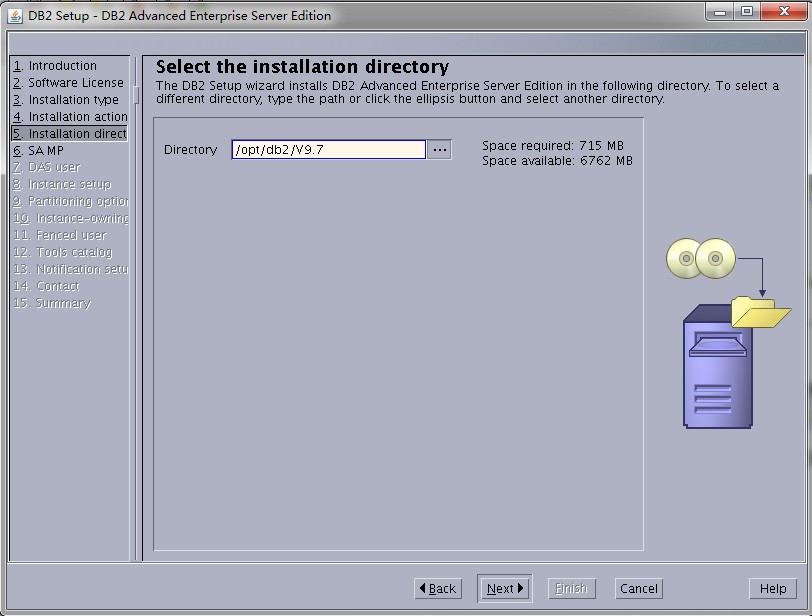812x616 pixels.
Task: Select step 14 Contact
Action: (46, 286)
